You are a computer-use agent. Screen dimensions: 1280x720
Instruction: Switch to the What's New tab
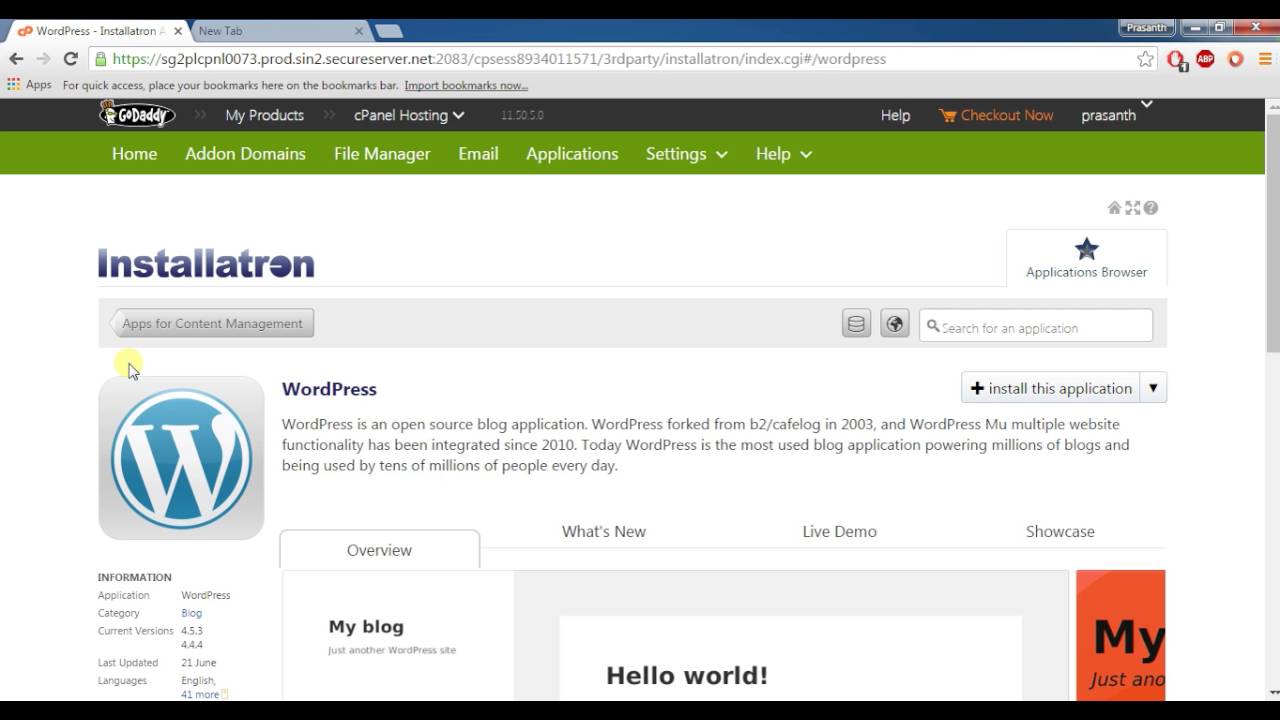click(x=604, y=531)
